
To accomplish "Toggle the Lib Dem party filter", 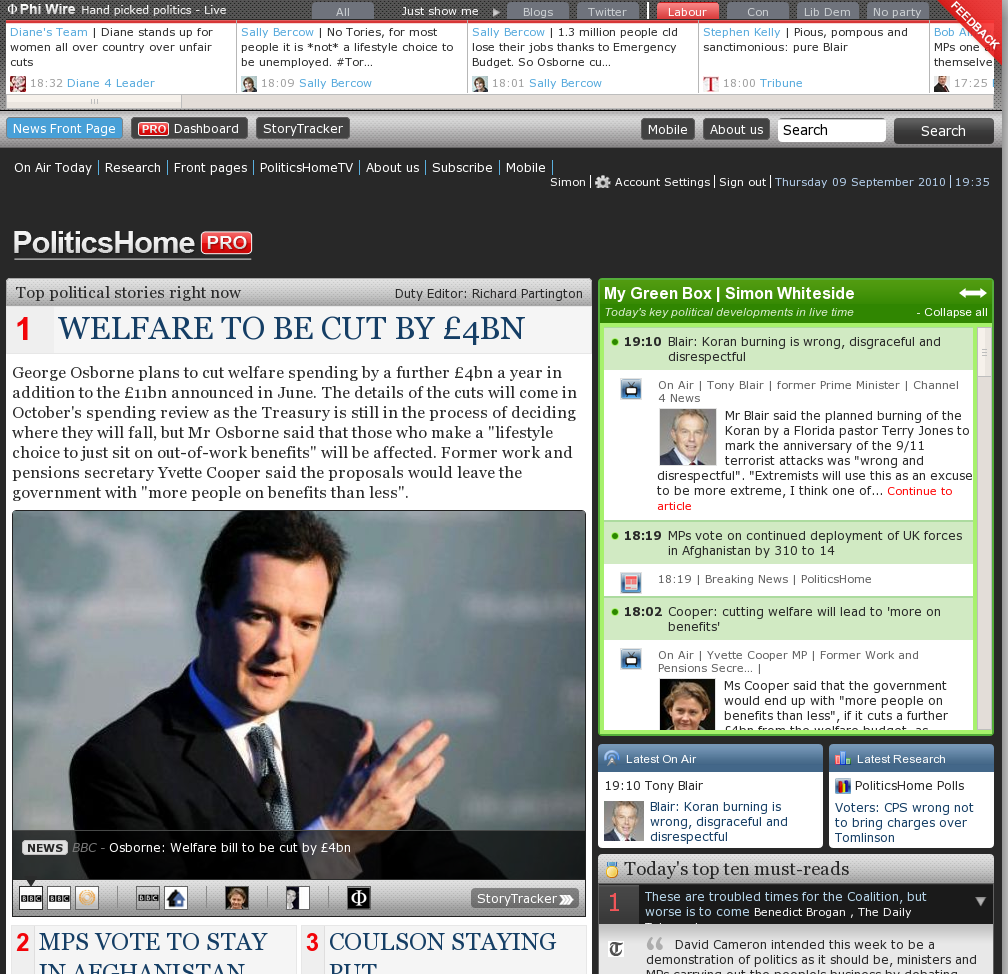I will coord(827,12).
